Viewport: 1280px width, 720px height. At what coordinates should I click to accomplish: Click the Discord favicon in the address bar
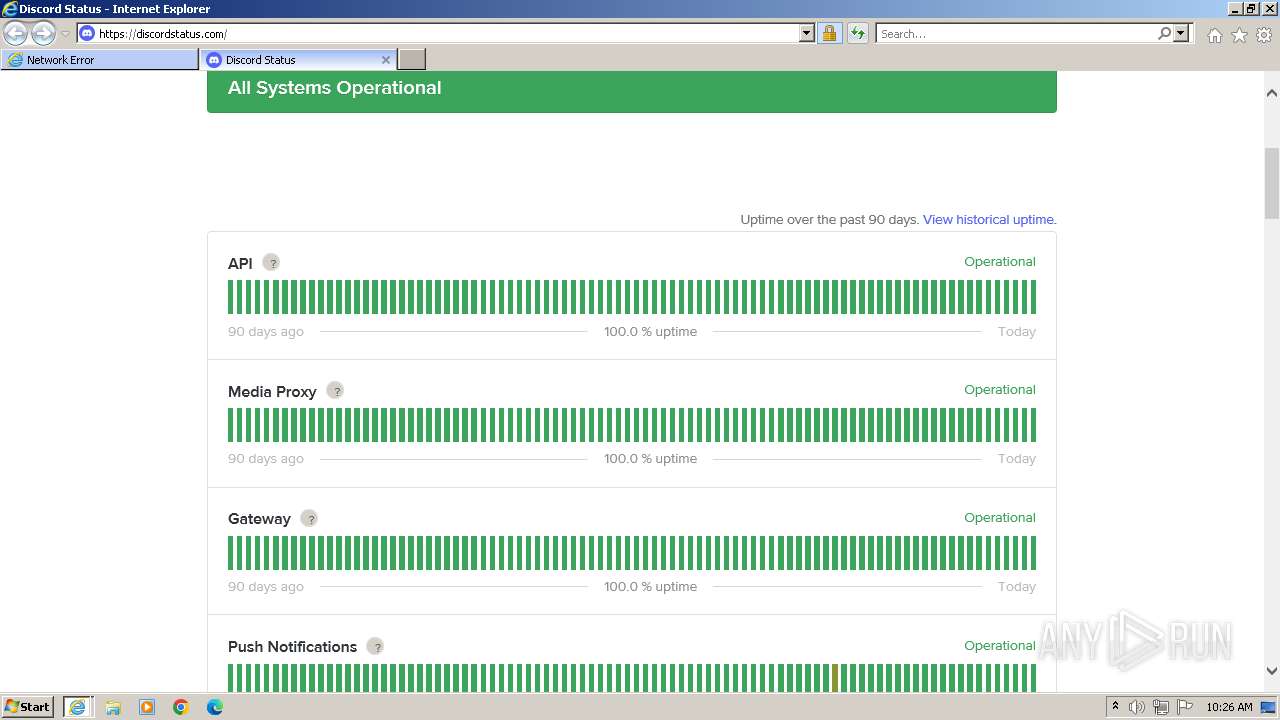(x=87, y=33)
